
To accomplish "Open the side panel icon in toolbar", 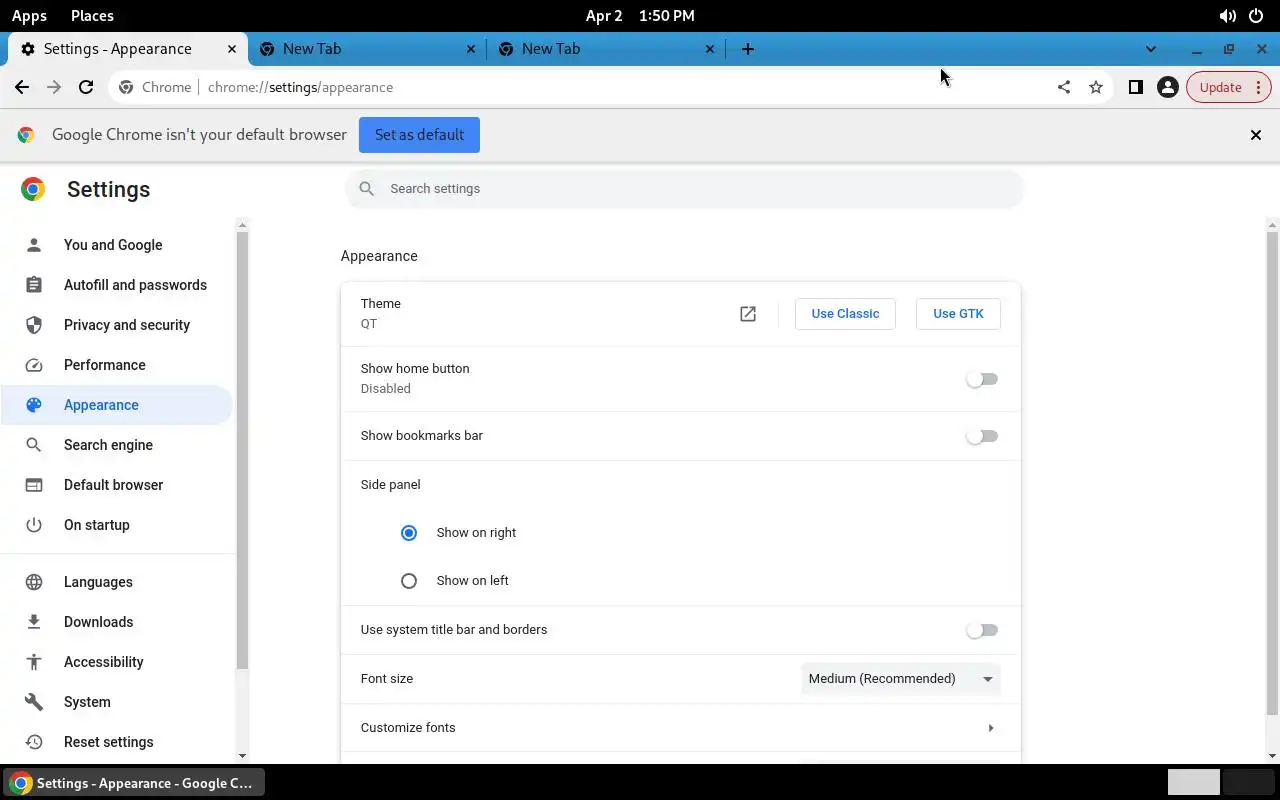I will tap(1136, 87).
